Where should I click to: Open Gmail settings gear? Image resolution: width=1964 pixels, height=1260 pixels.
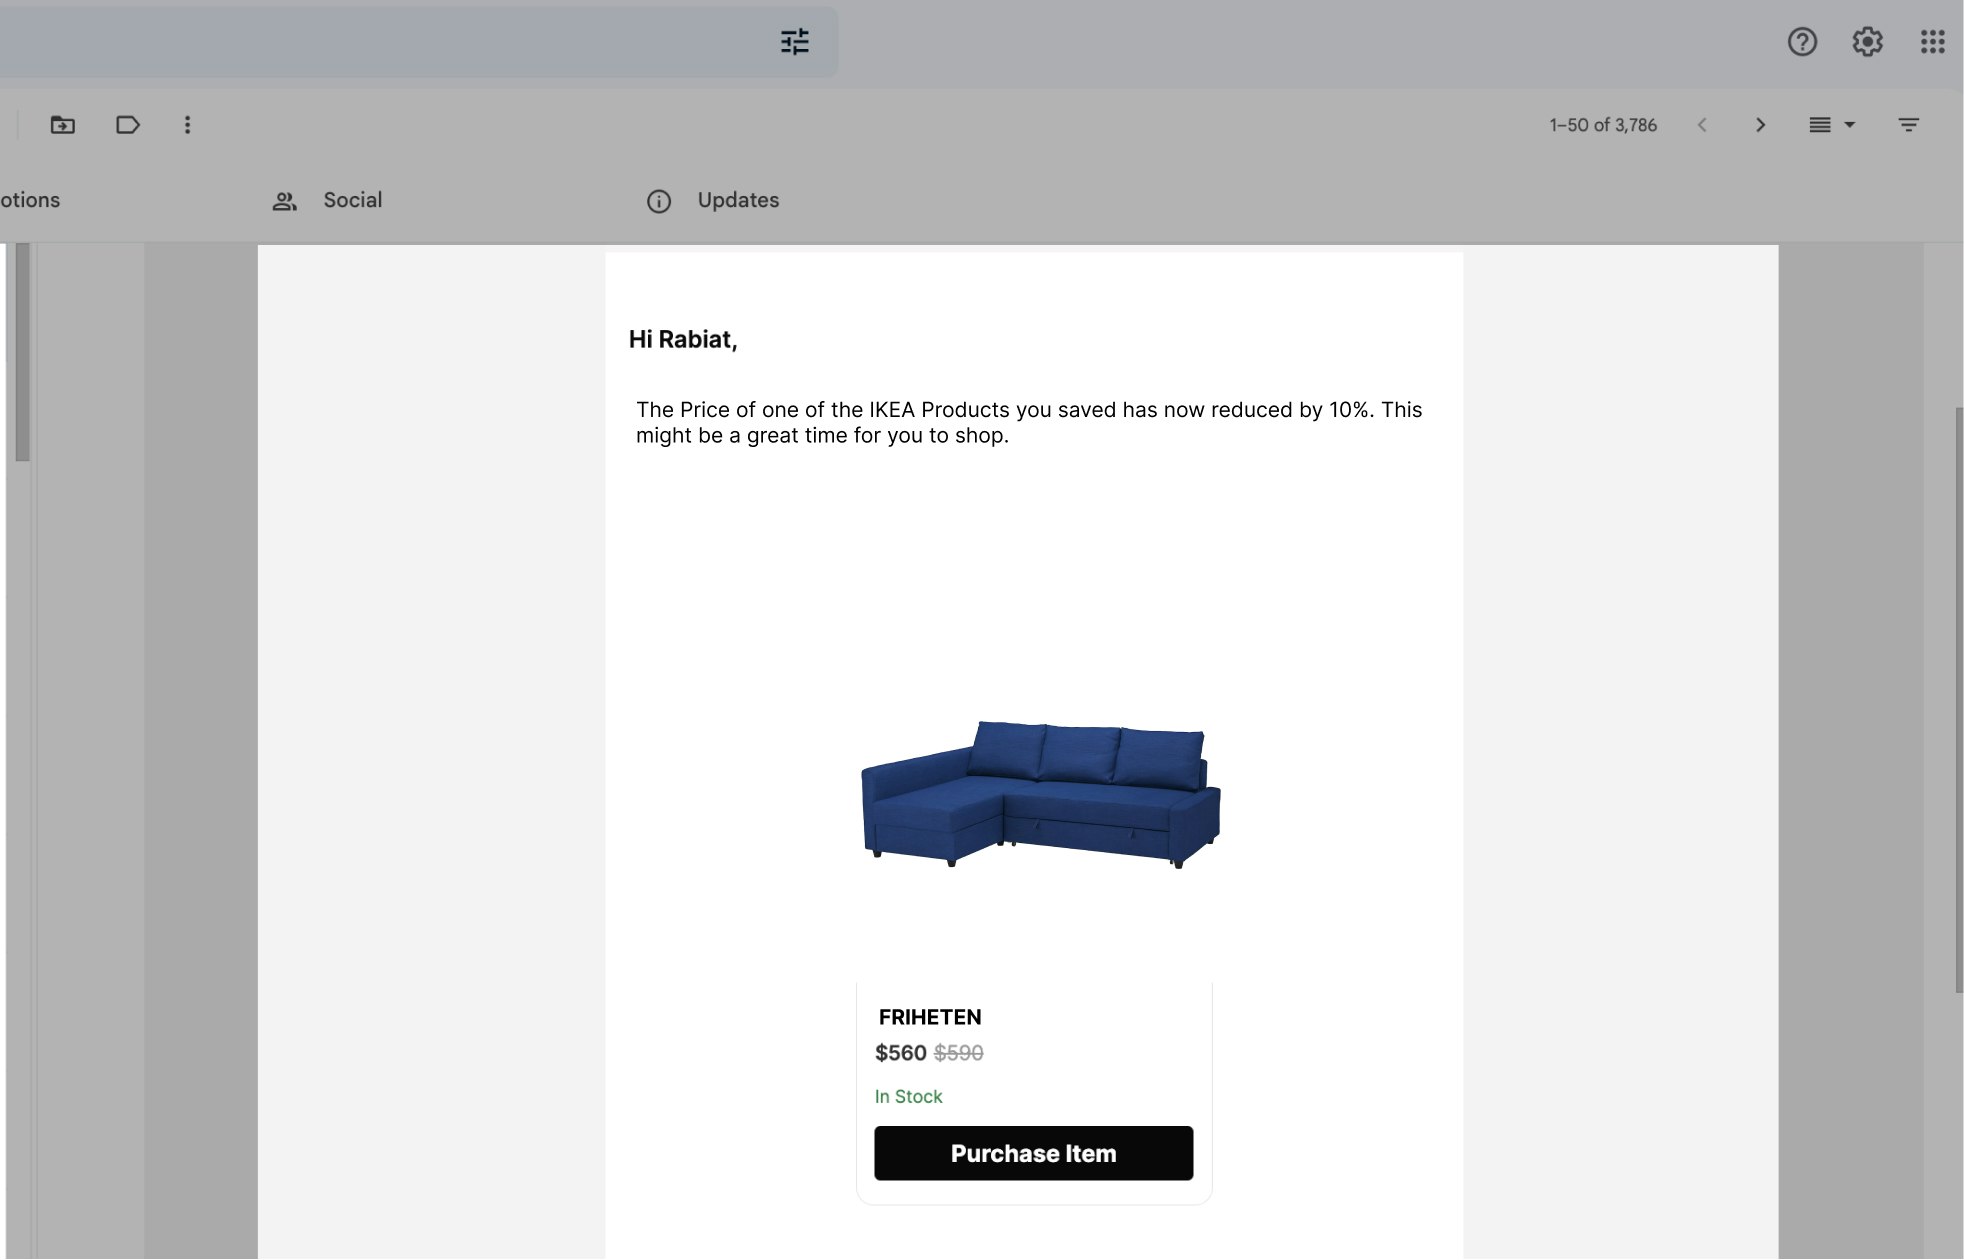click(1867, 42)
